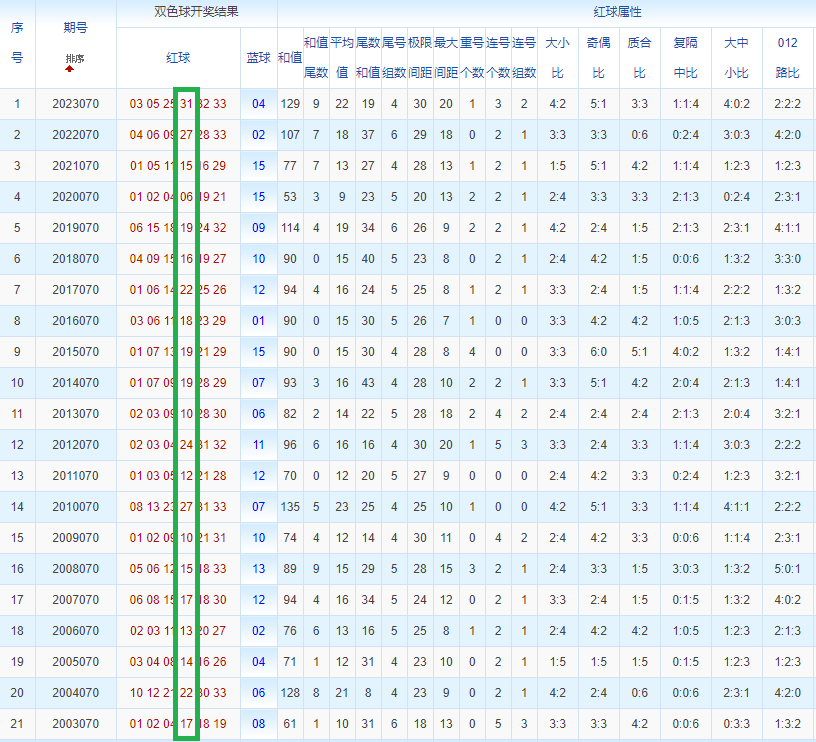Screen dimensions: 816x742
Task: Click the 蓝球 column header
Action: (x=259, y=58)
